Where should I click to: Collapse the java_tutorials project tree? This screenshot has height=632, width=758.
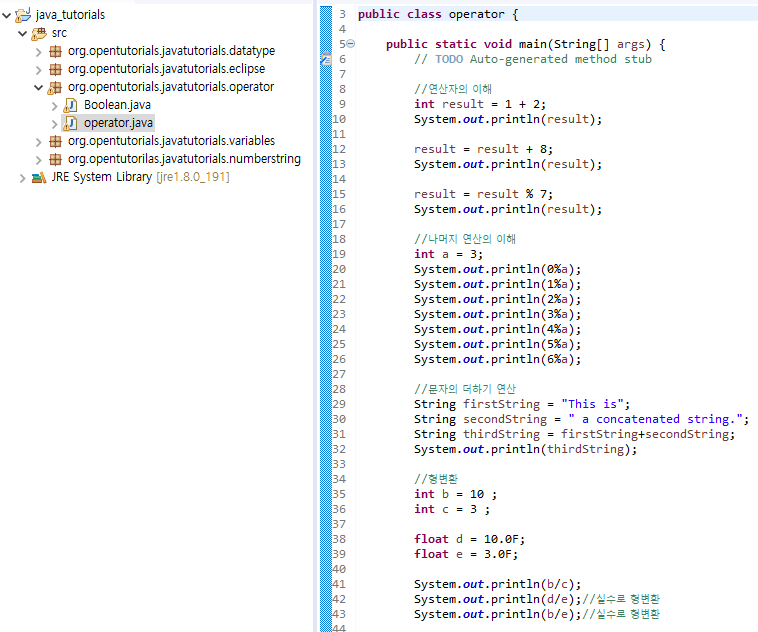7,15
